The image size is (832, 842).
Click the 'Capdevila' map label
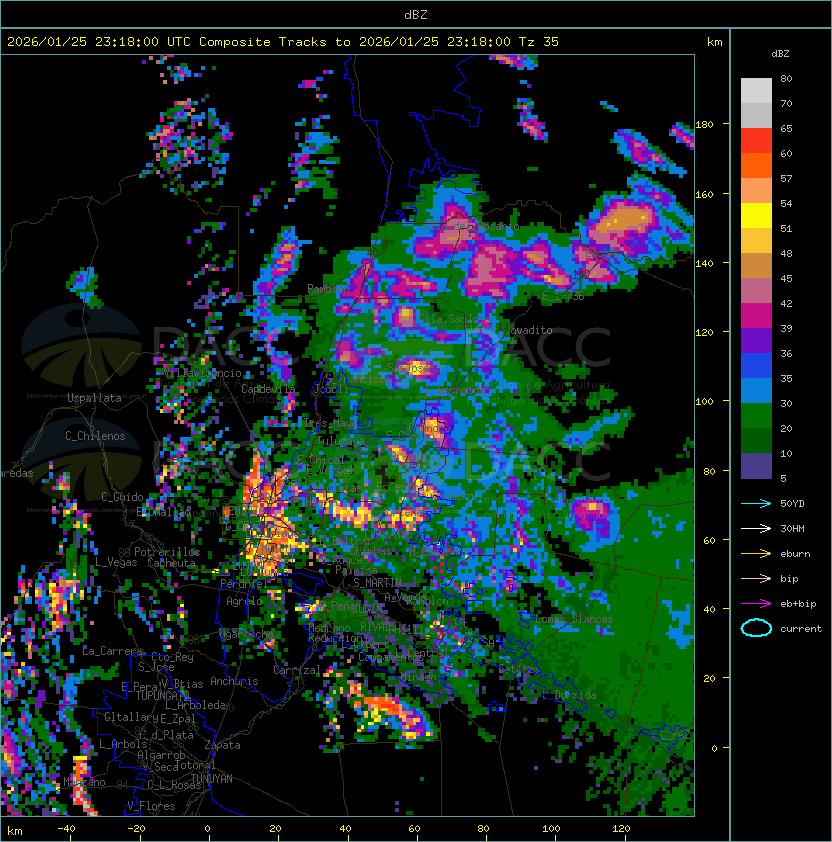[268, 389]
